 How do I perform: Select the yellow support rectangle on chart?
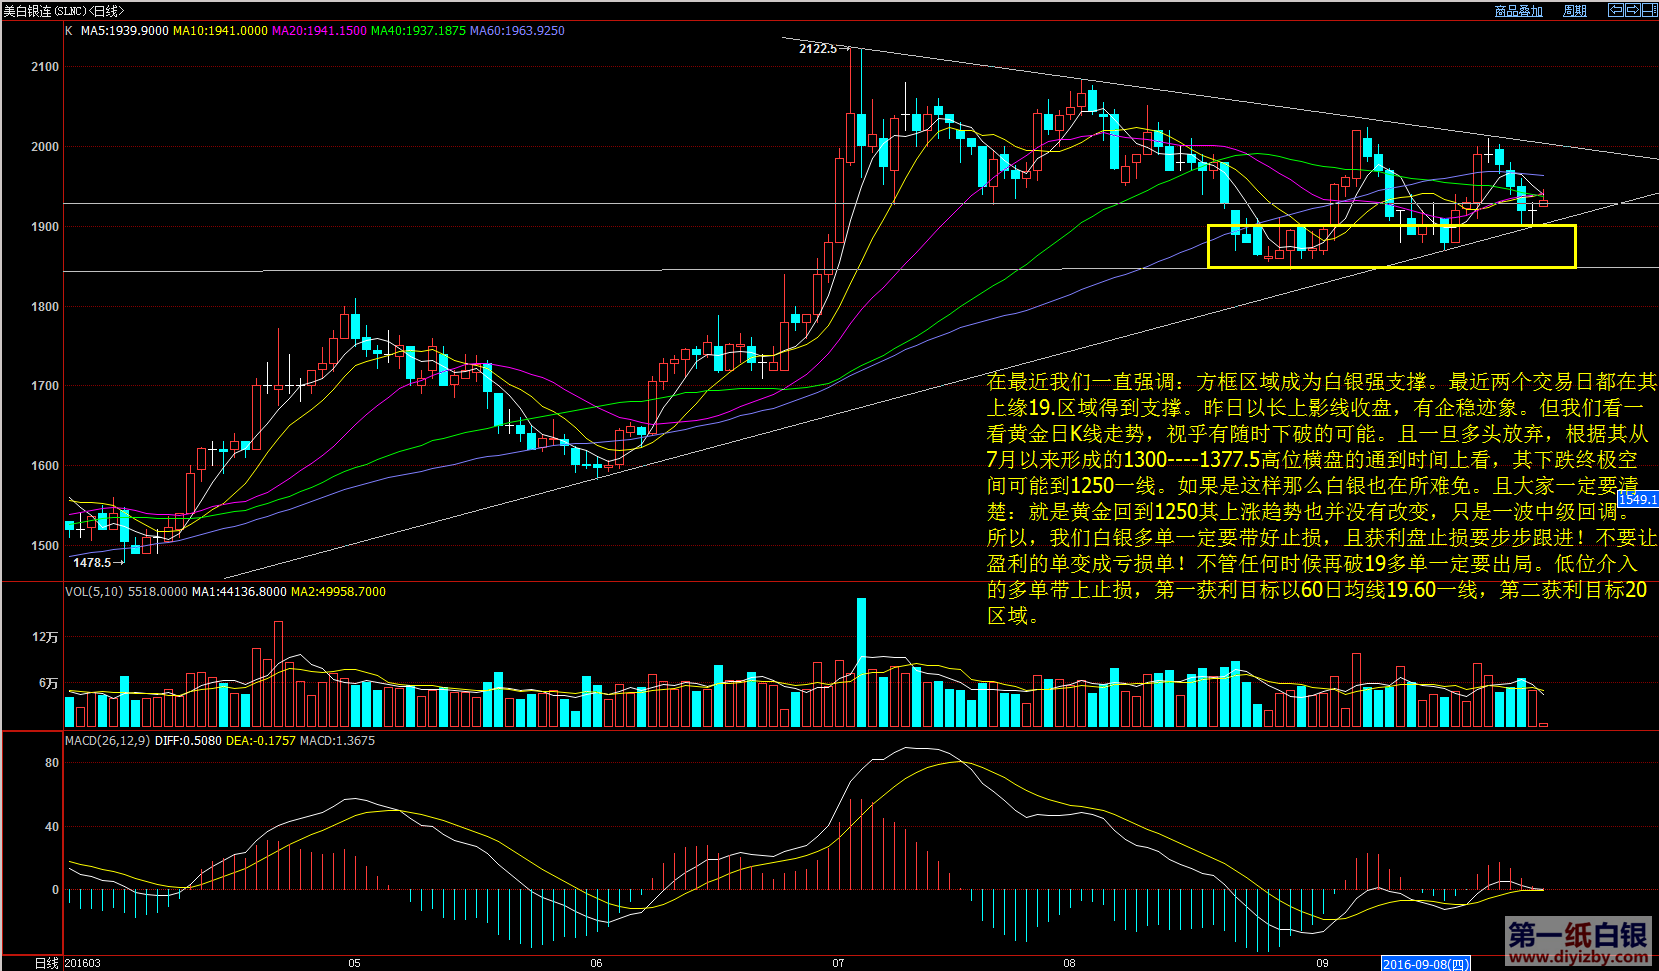pyautogui.click(x=1391, y=246)
